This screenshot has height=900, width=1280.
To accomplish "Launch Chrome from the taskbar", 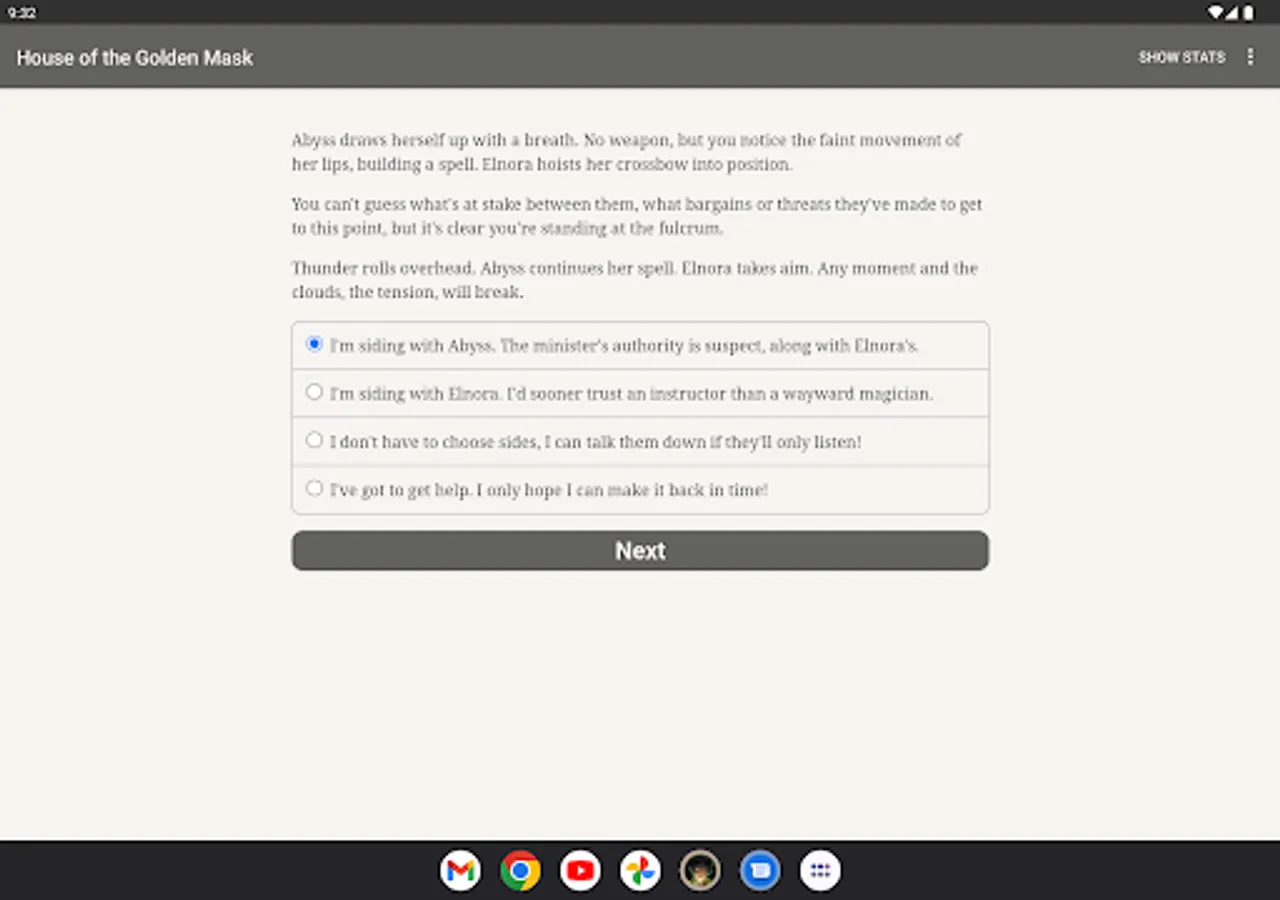I will click(520, 870).
